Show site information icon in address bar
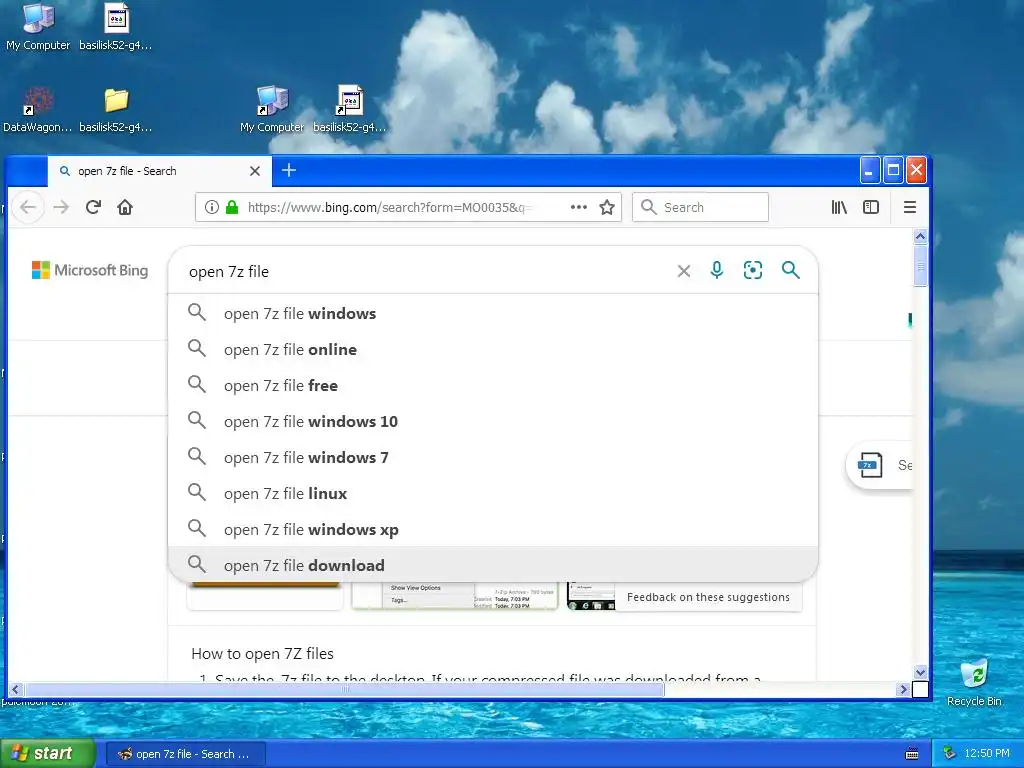1024x768 pixels. [212, 207]
